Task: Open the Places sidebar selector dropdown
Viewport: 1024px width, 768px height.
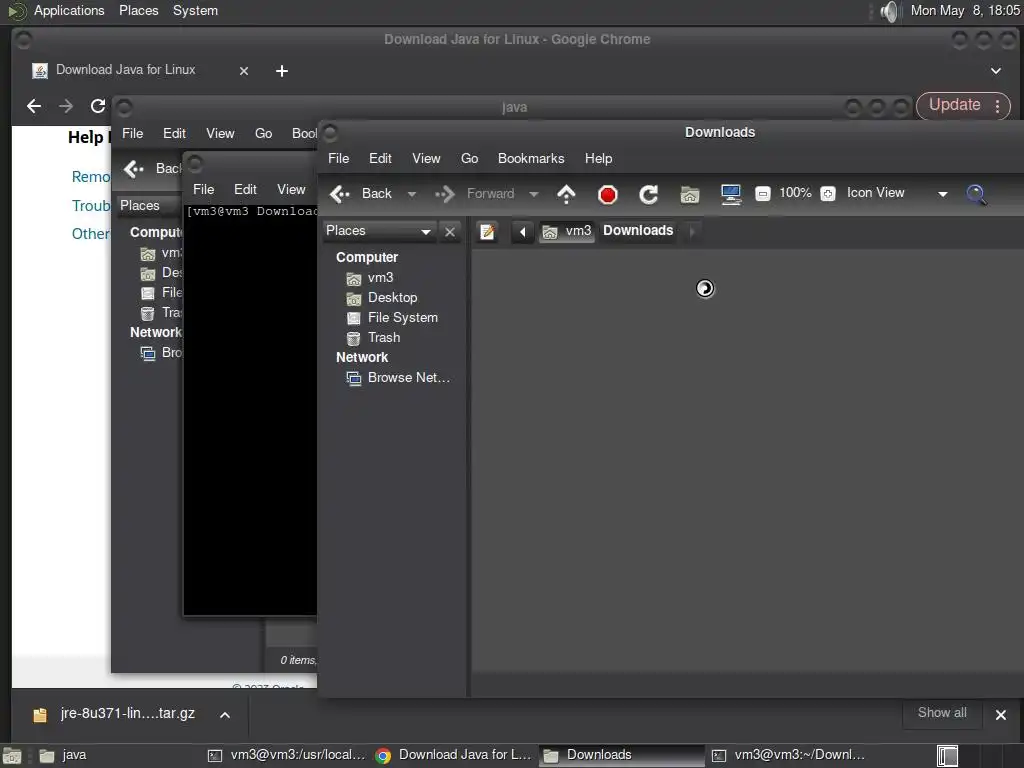Action: (379, 231)
